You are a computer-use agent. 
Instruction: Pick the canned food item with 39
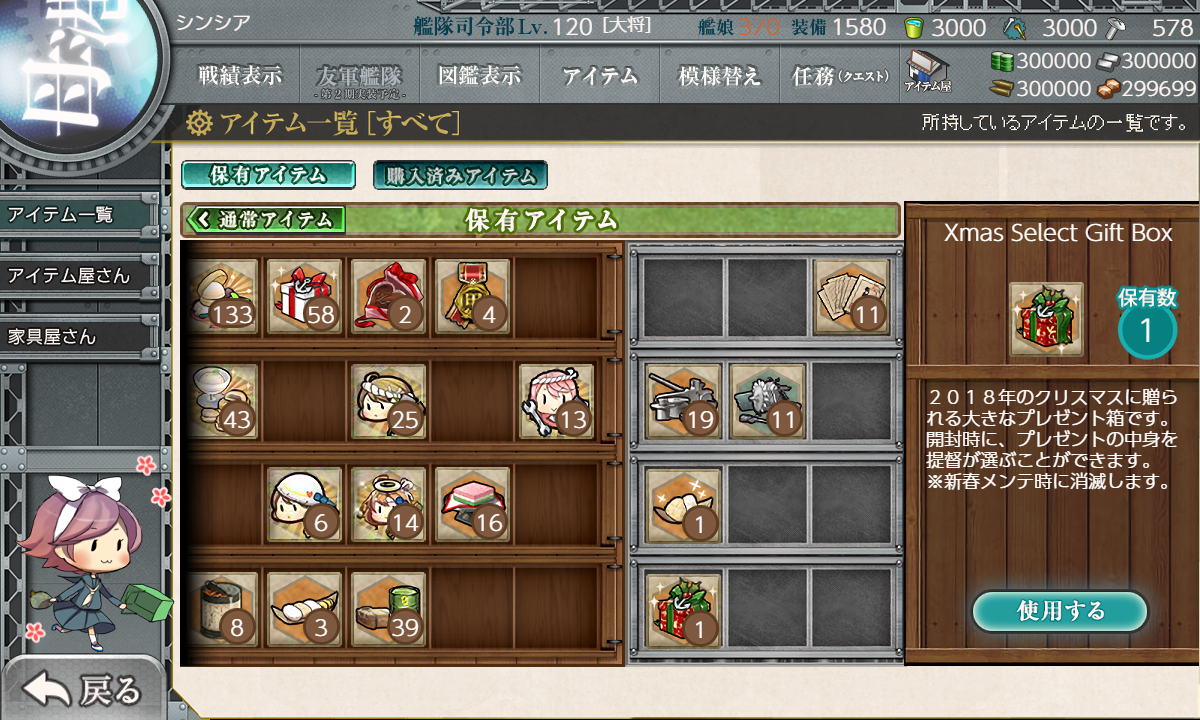click(388, 608)
